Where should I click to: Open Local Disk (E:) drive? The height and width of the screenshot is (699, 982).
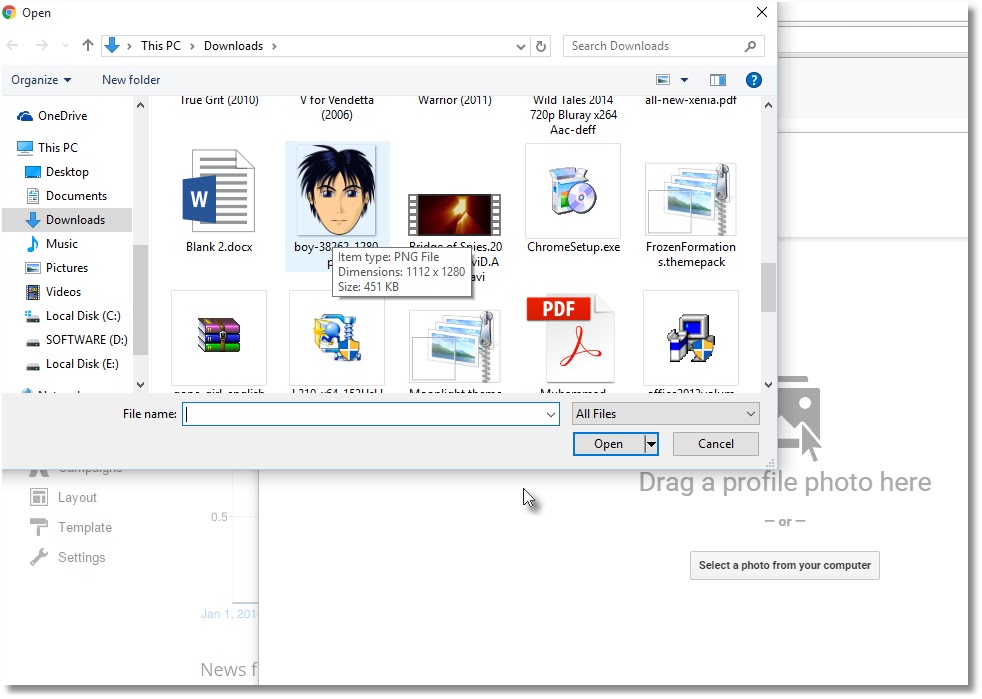pos(81,364)
